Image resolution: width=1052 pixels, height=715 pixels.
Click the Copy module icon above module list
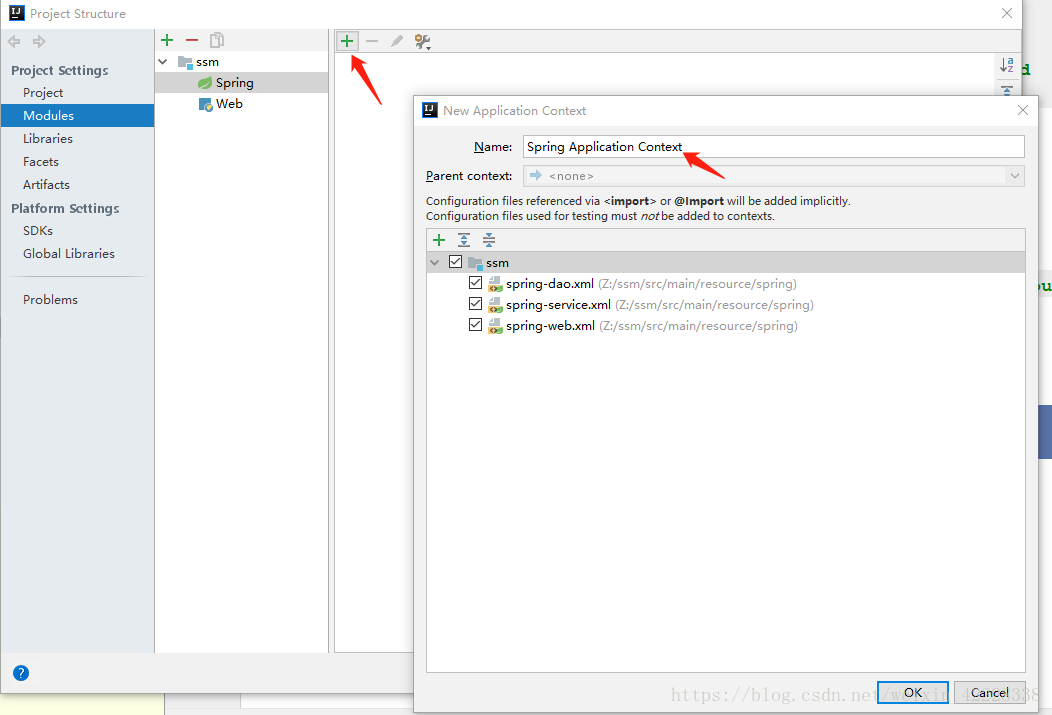(217, 40)
